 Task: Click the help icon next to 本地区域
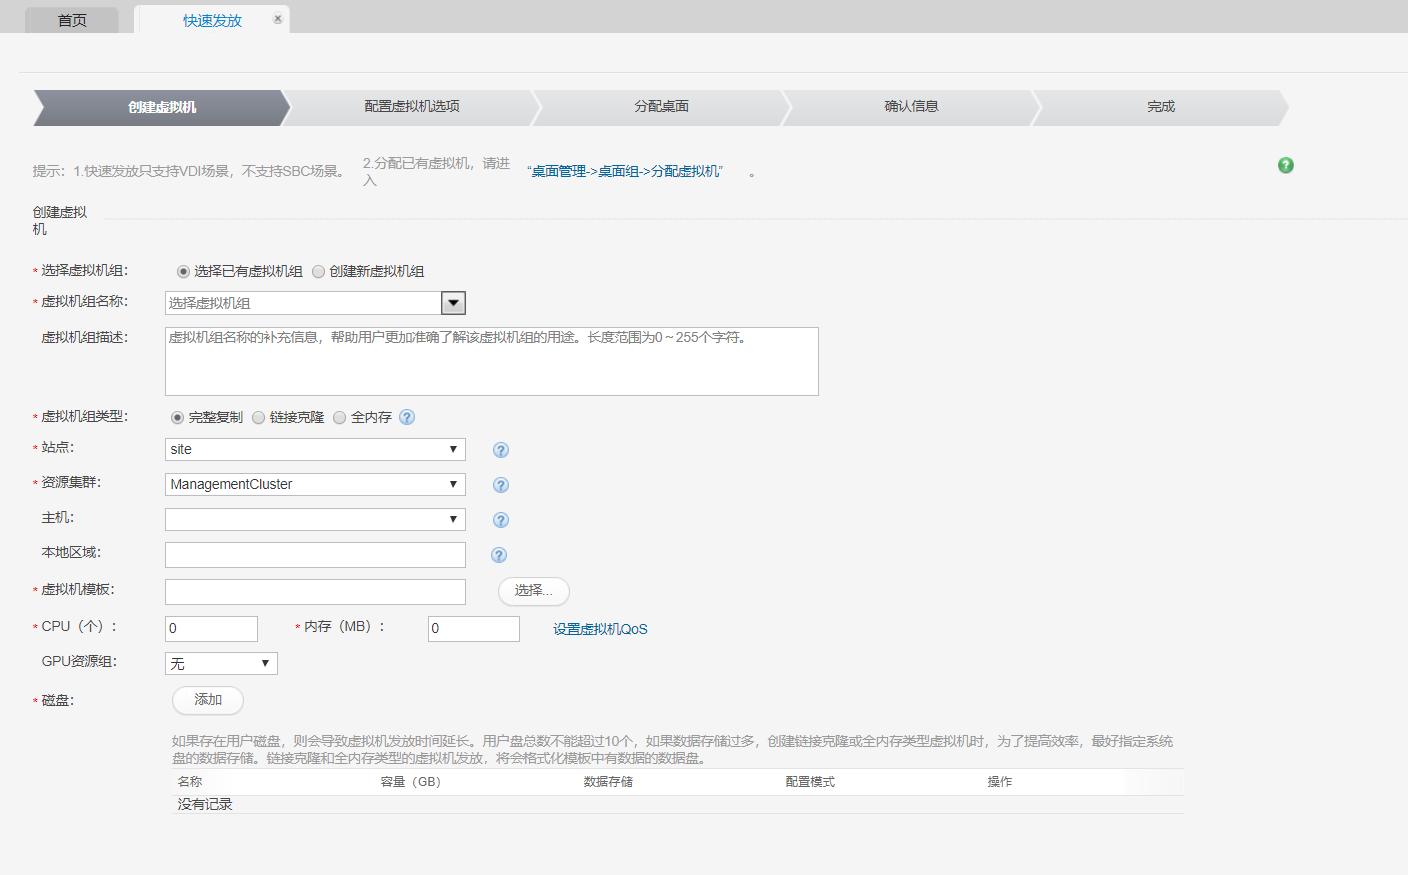click(x=498, y=554)
